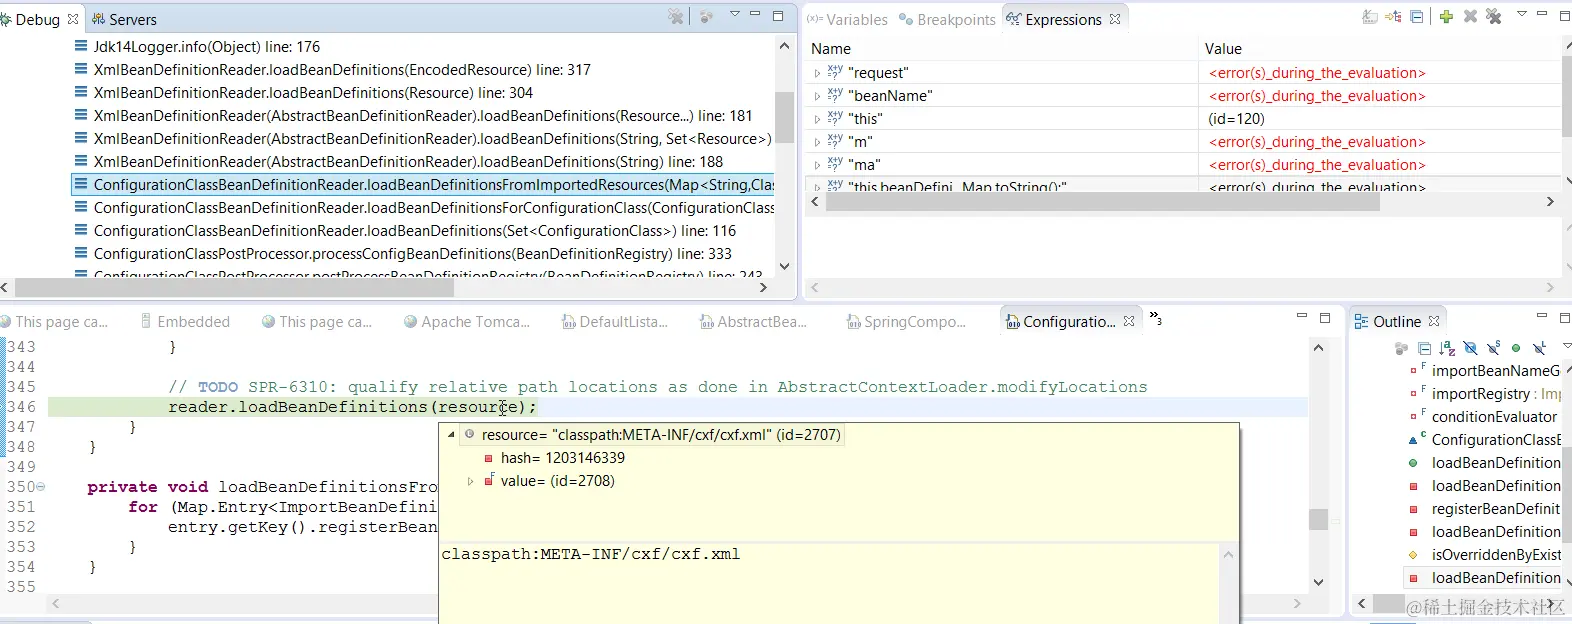Click Remove All Expressions double-X icon
This screenshot has height=624, width=1572.
[1494, 16]
